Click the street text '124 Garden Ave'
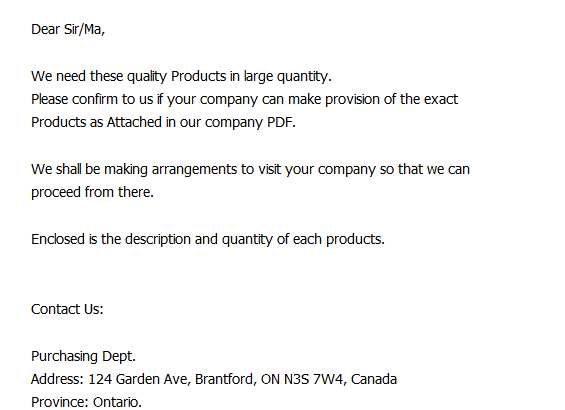The height and width of the screenshot is (410, 565). pyautogui.click(x=138, y=379)
